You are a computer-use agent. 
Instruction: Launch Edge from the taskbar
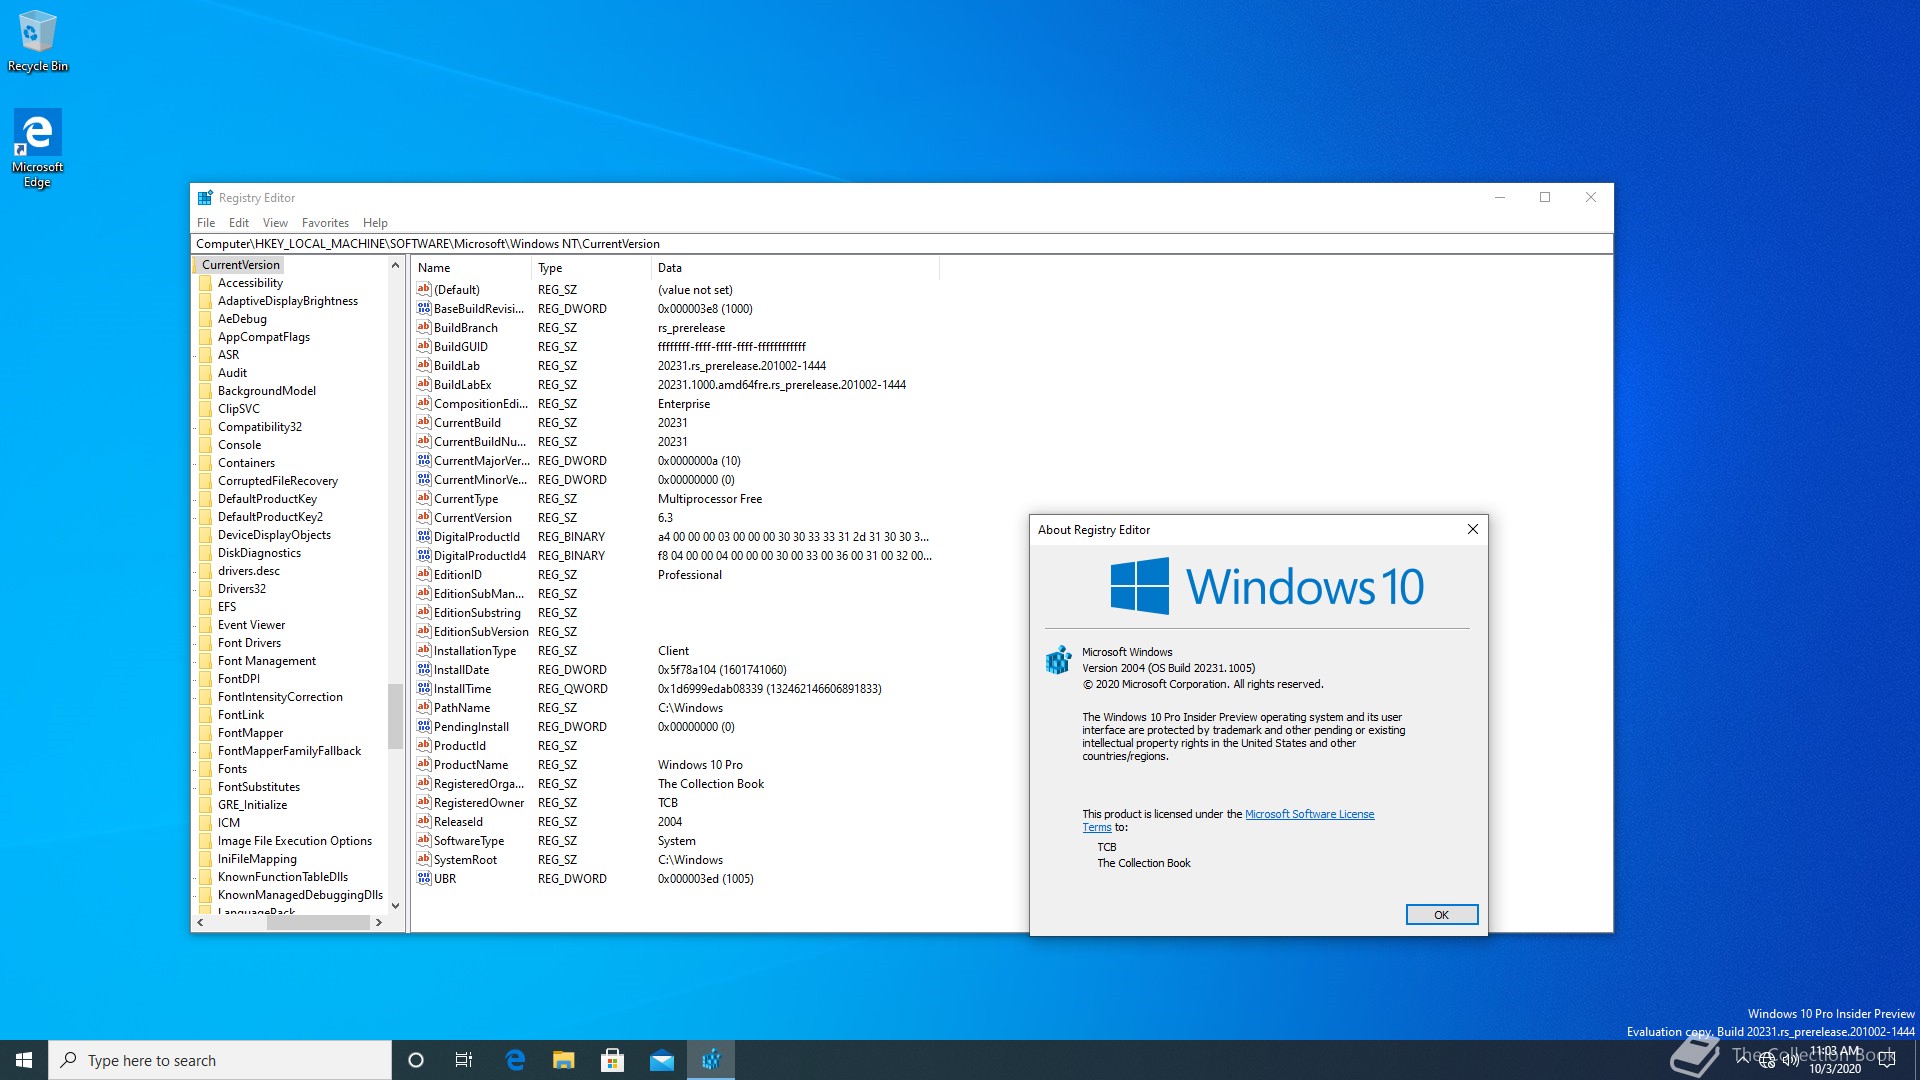[x=515, y=1060]
